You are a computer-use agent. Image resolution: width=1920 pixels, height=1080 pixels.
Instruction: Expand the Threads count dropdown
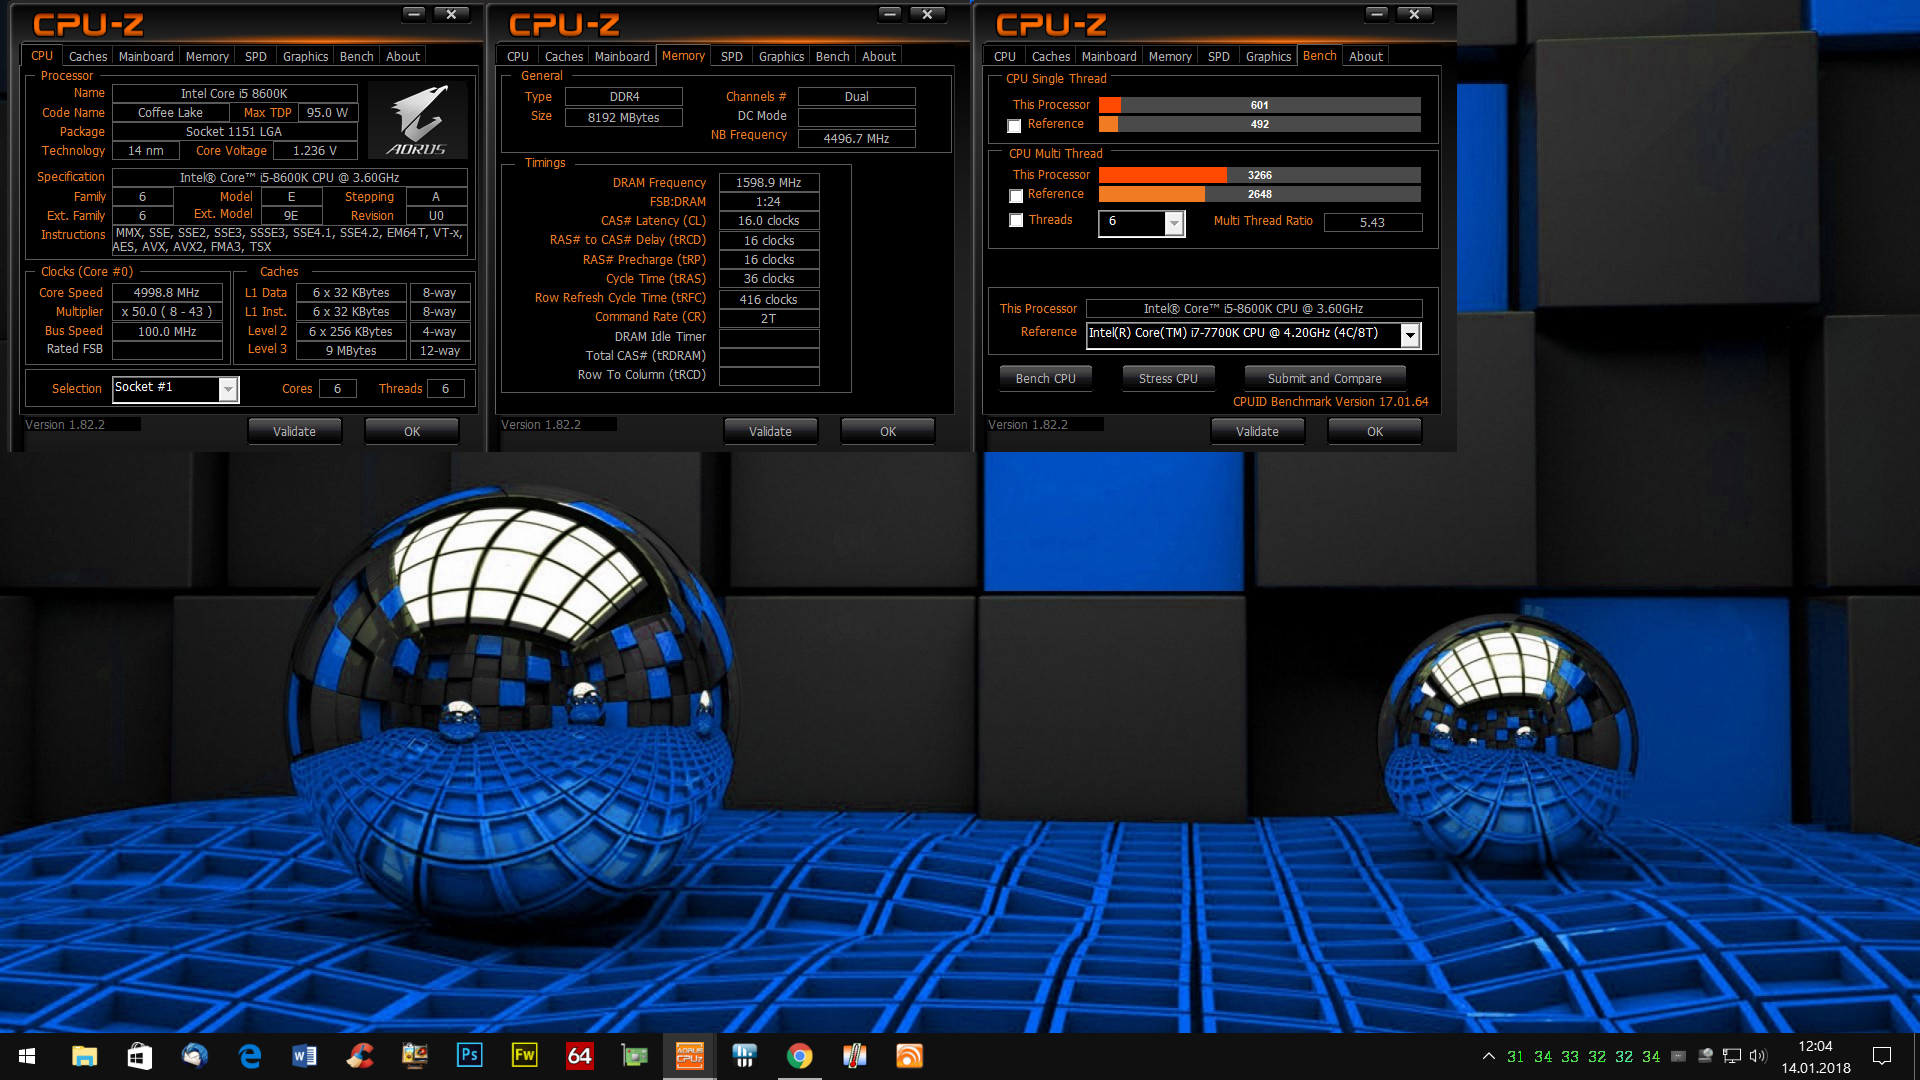(1174, 223)
